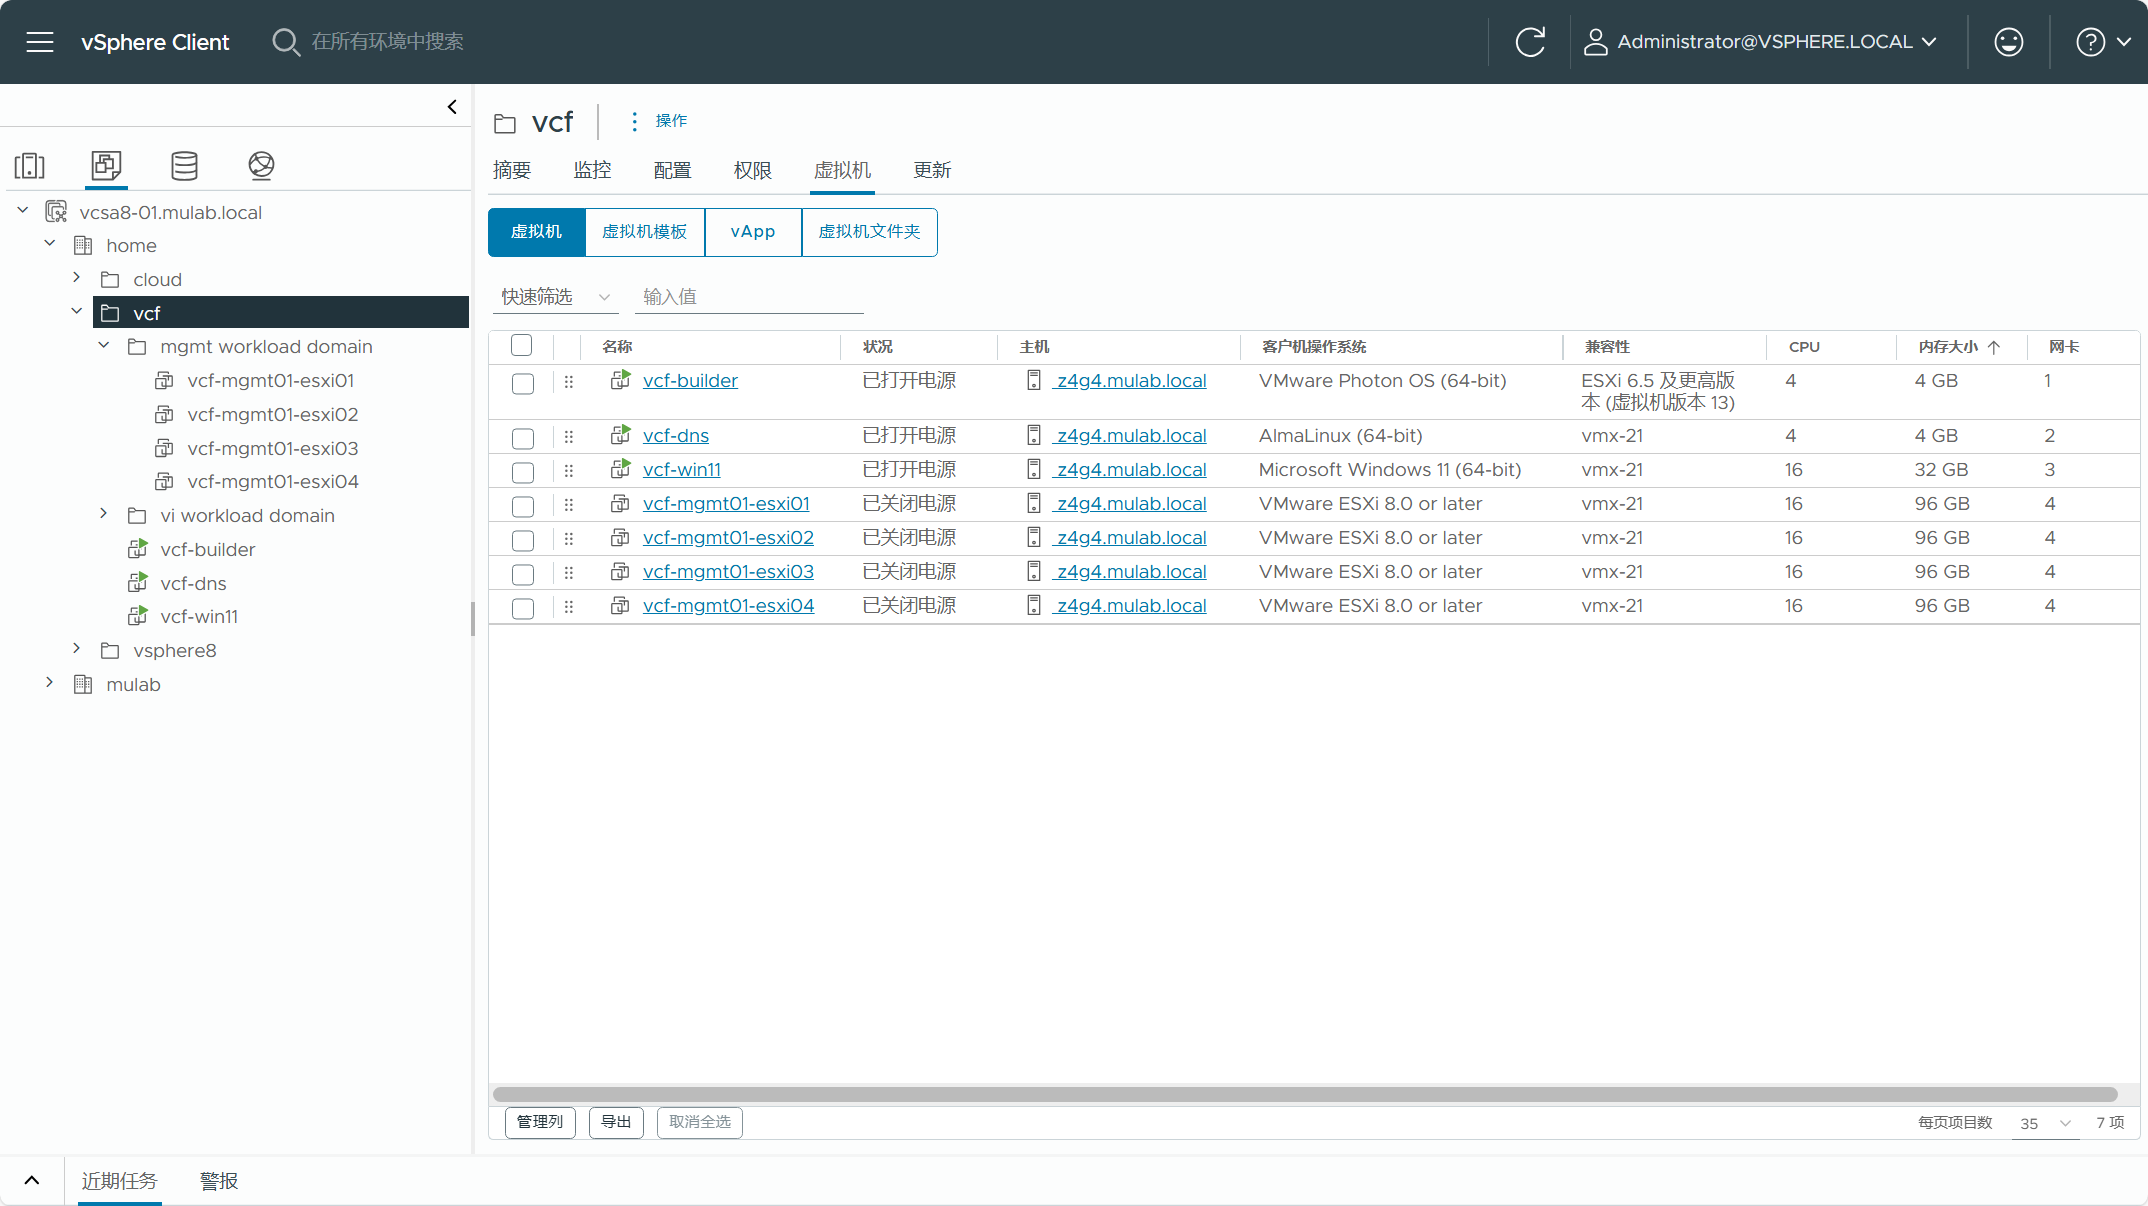Select the 虚拟机文件夹 sub-tab
Image resolution: width=2148 pixels, height=1206 pixels.
click(x=870, y=232)
